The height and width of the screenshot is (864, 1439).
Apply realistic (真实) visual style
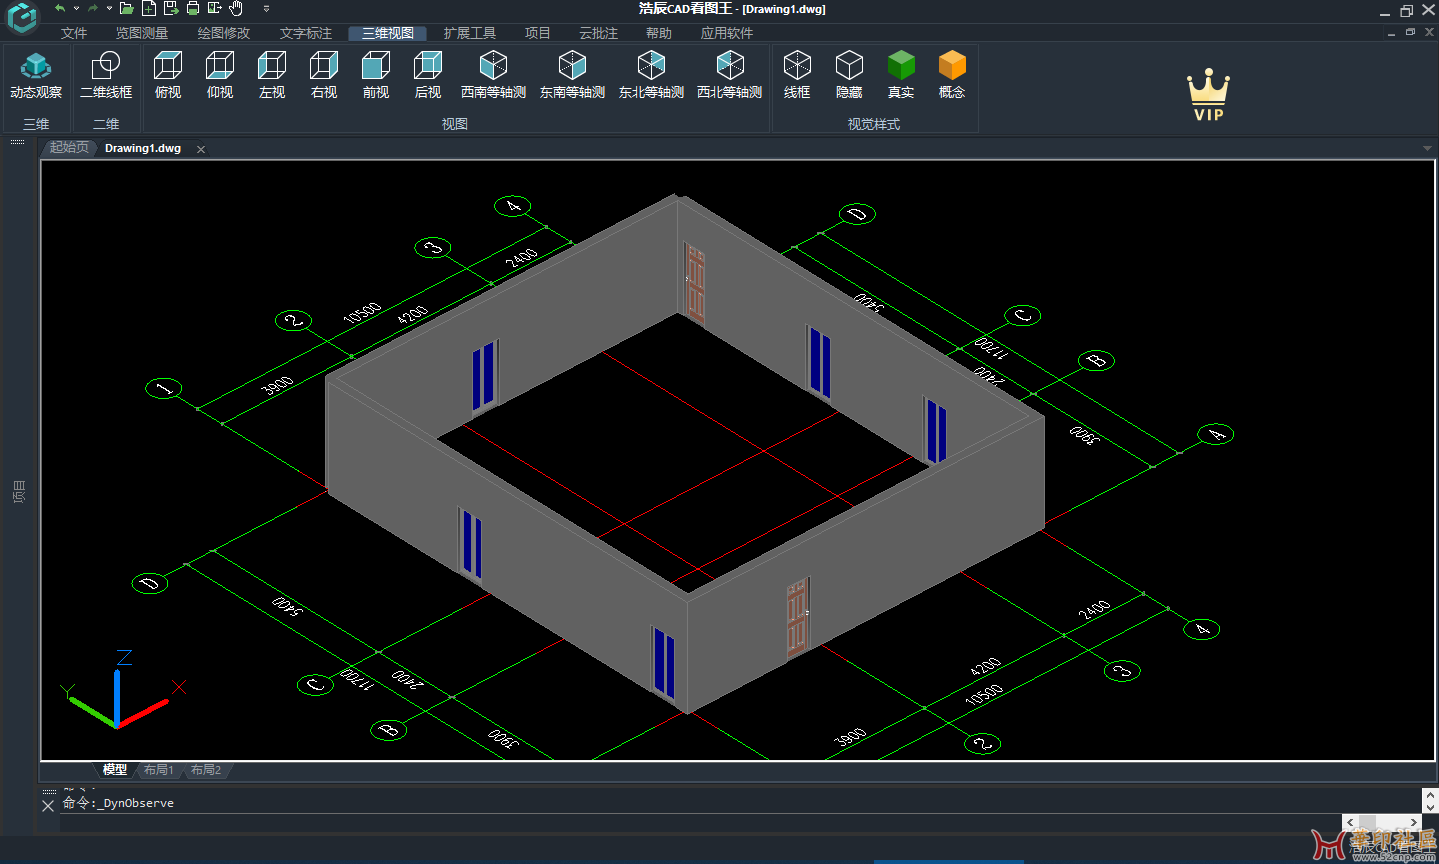coord(901,75)
